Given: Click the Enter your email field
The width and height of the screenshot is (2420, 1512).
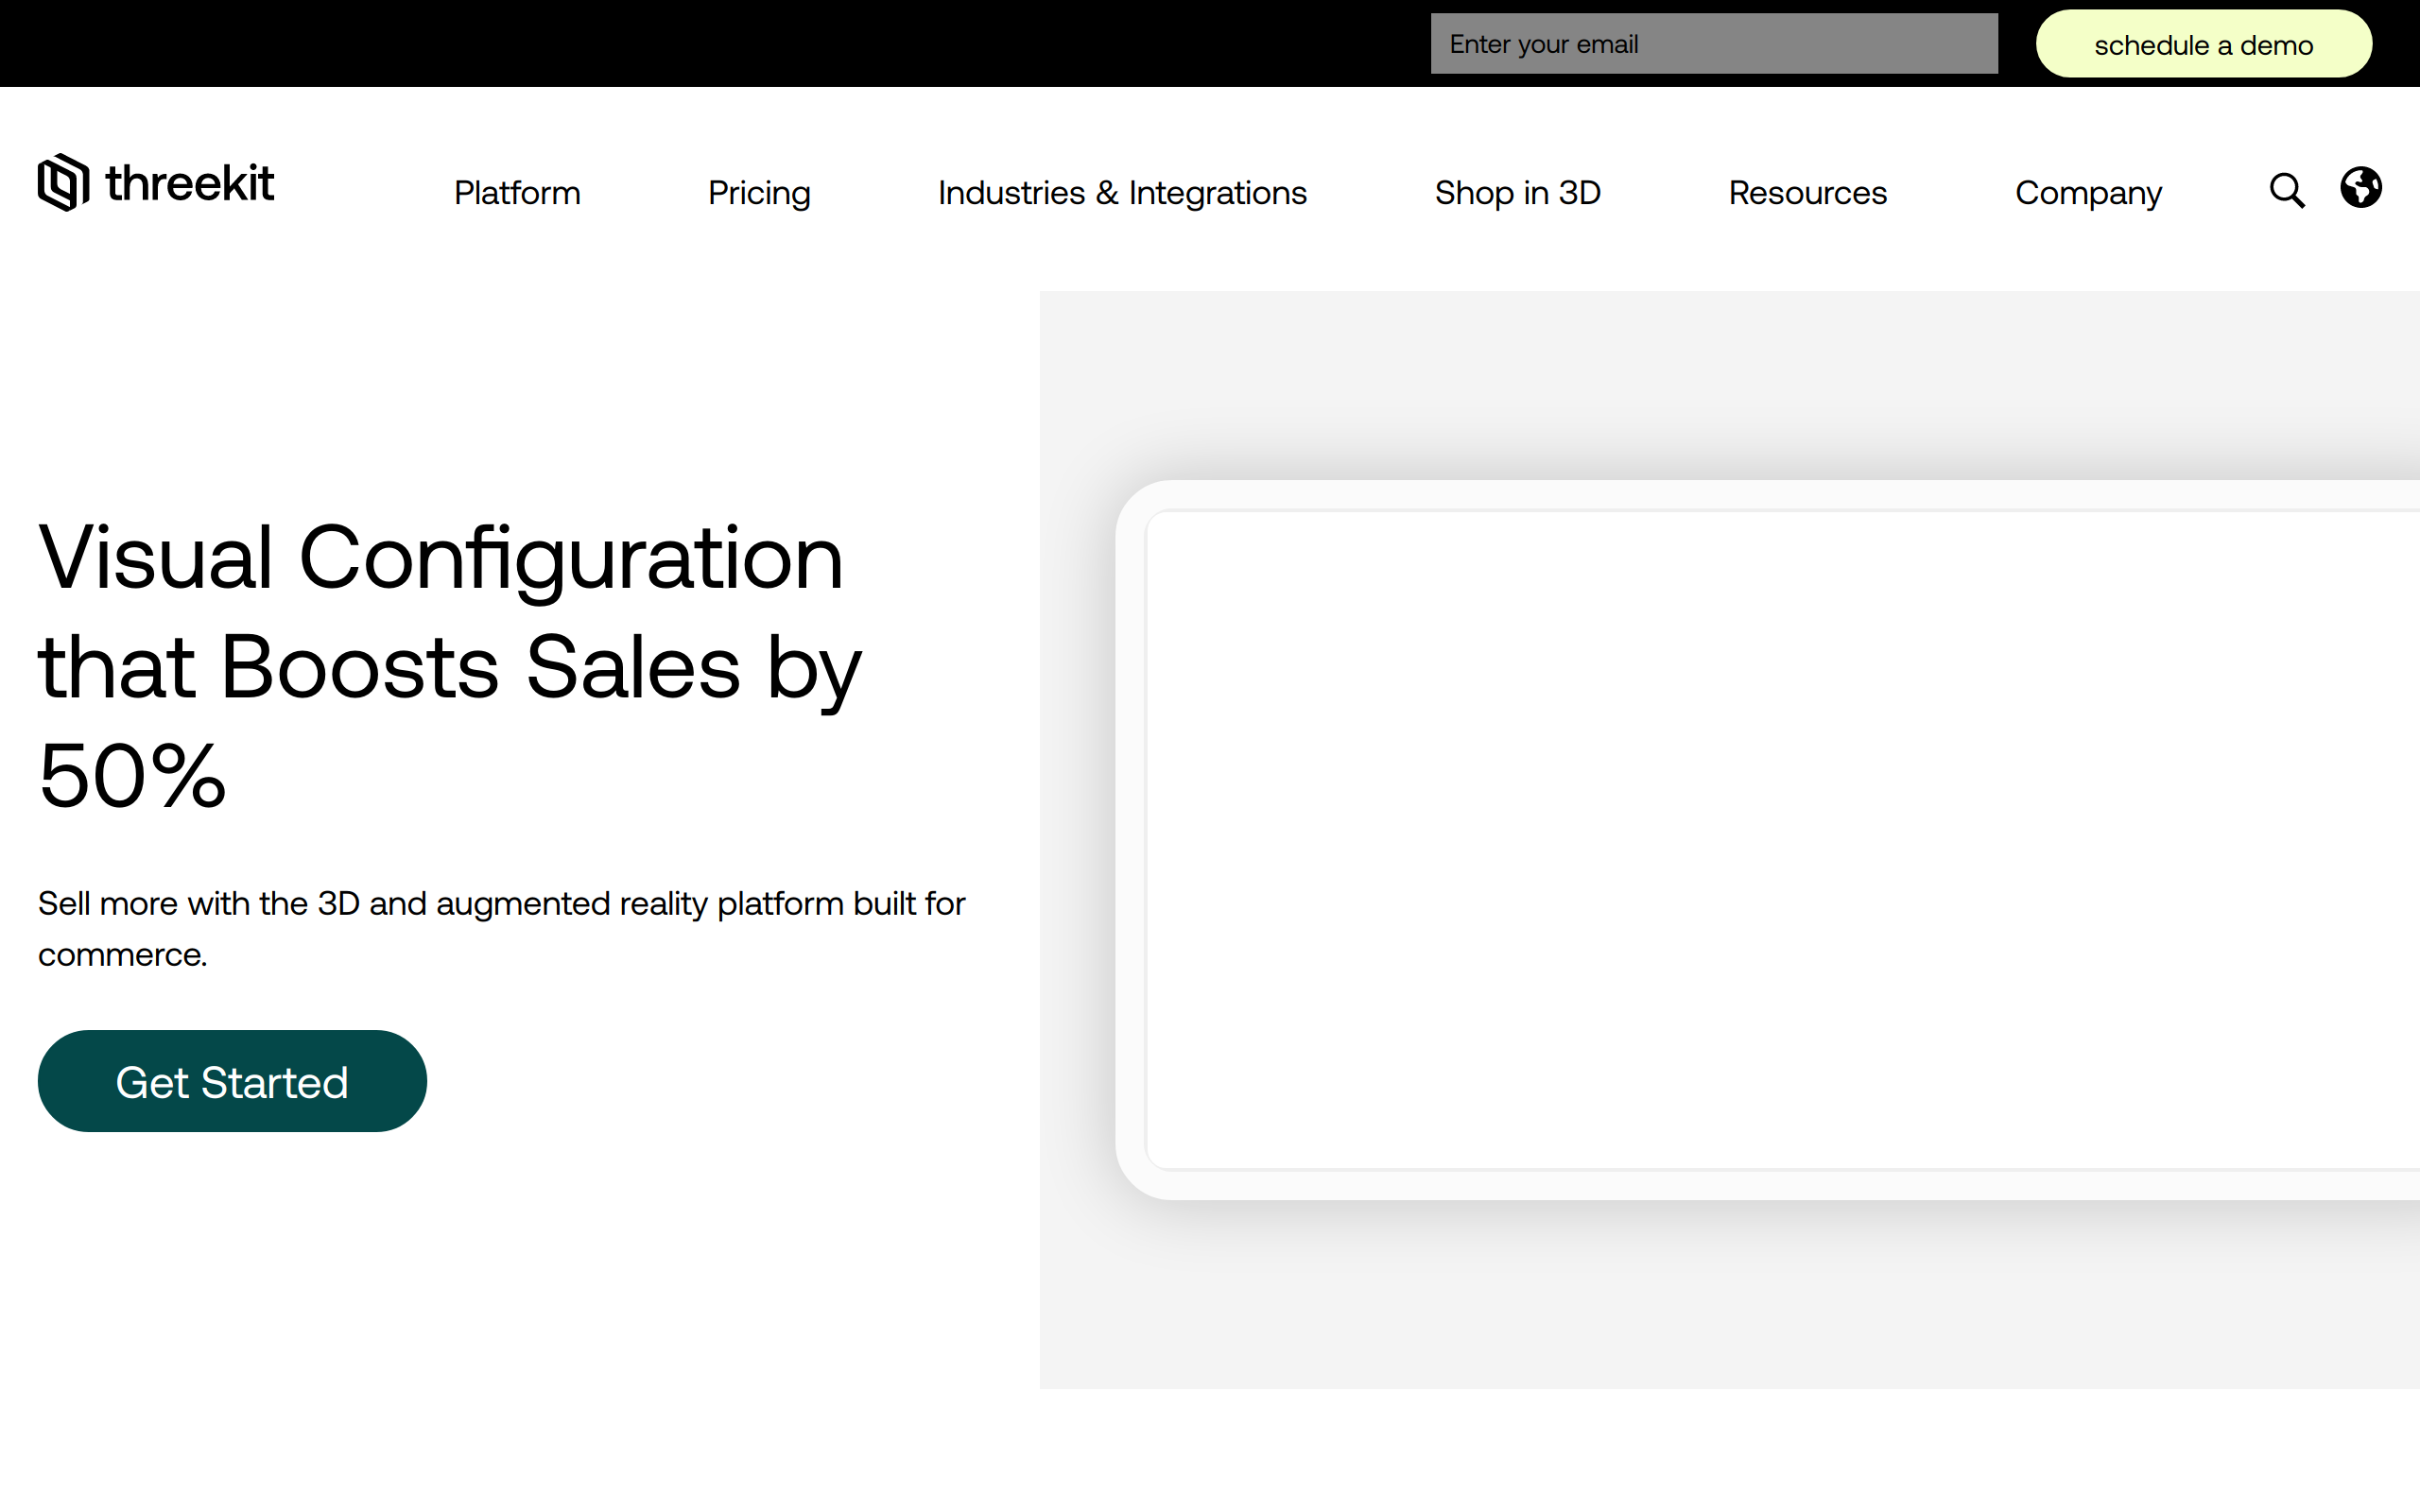Looking at the screenshot, I should 1713,44.
